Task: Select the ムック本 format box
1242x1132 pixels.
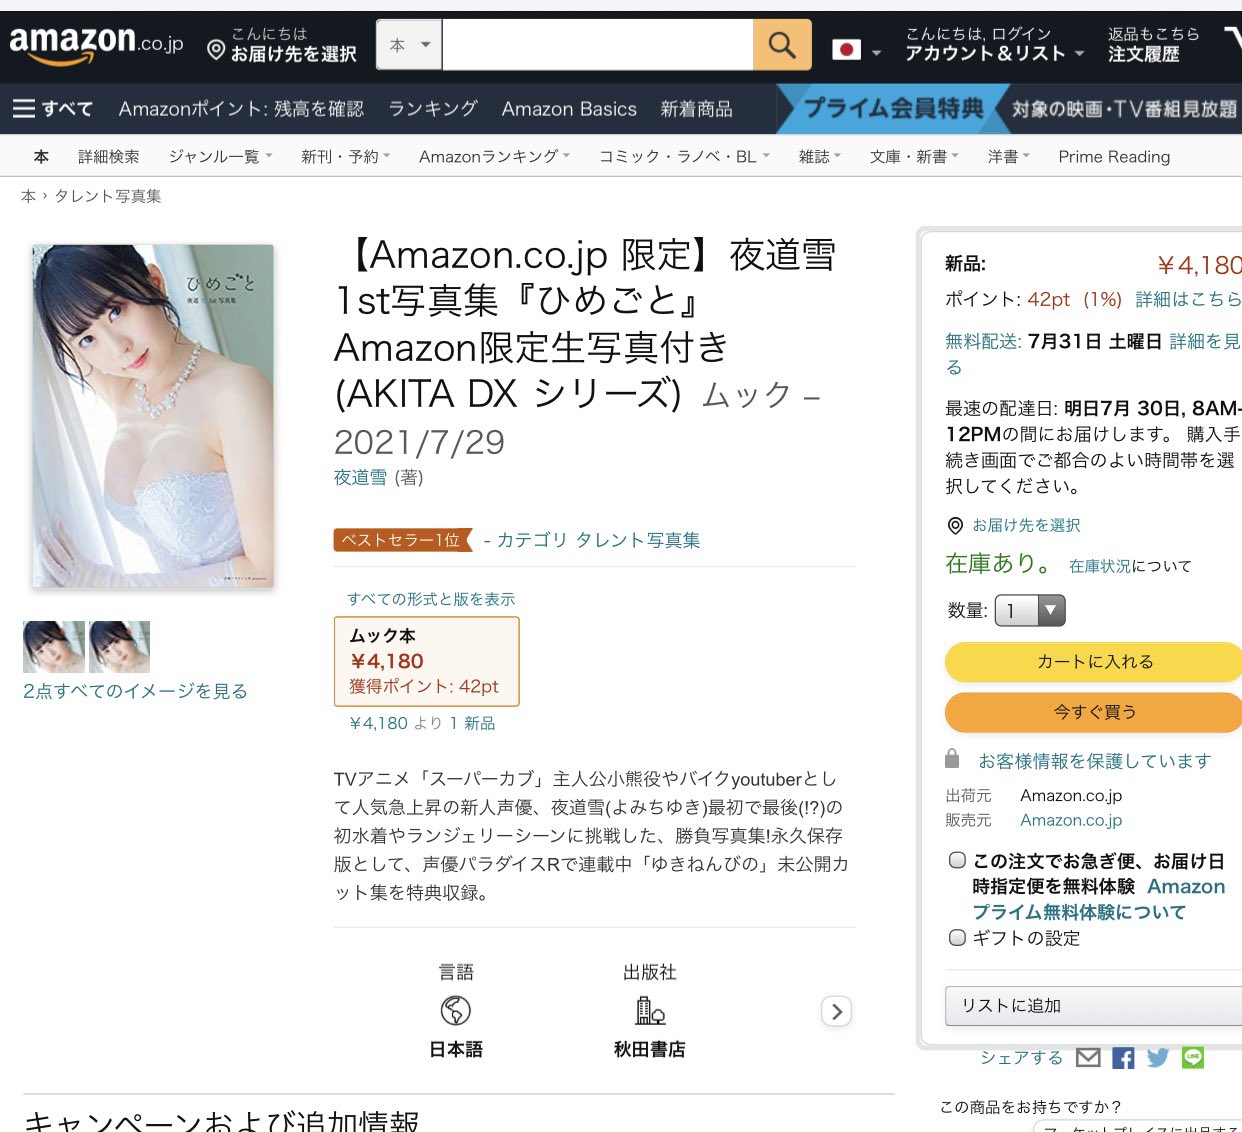Action: pos(426,661)
